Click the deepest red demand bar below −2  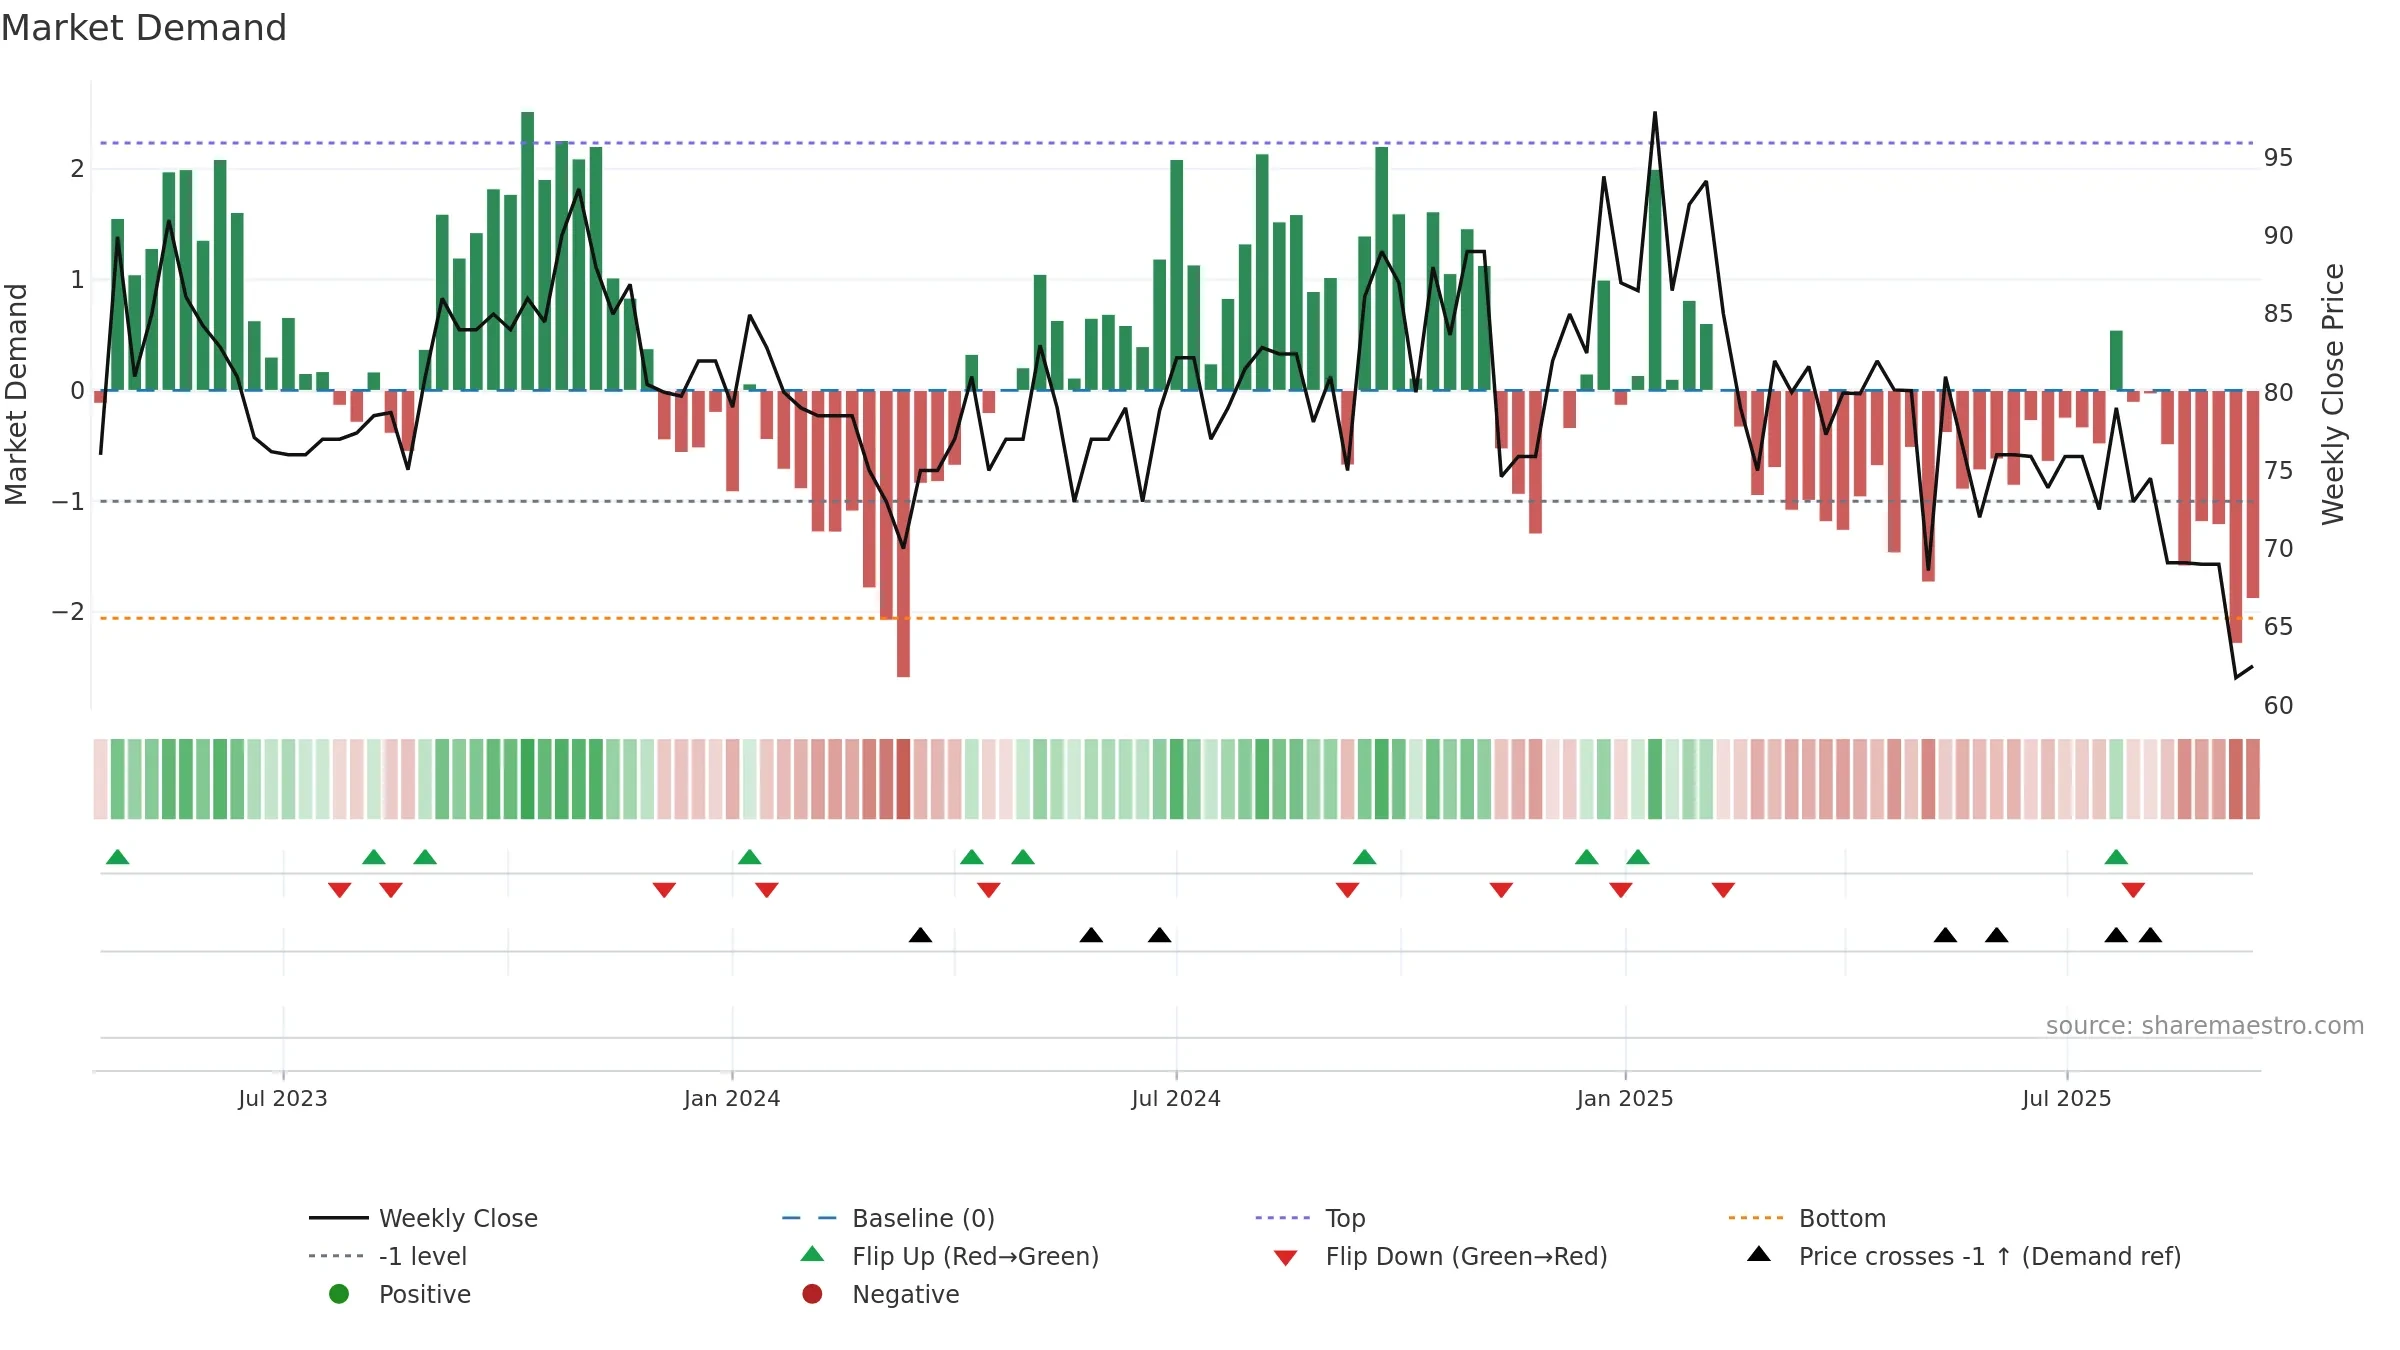pyautogui.click(x=903, y=534)
